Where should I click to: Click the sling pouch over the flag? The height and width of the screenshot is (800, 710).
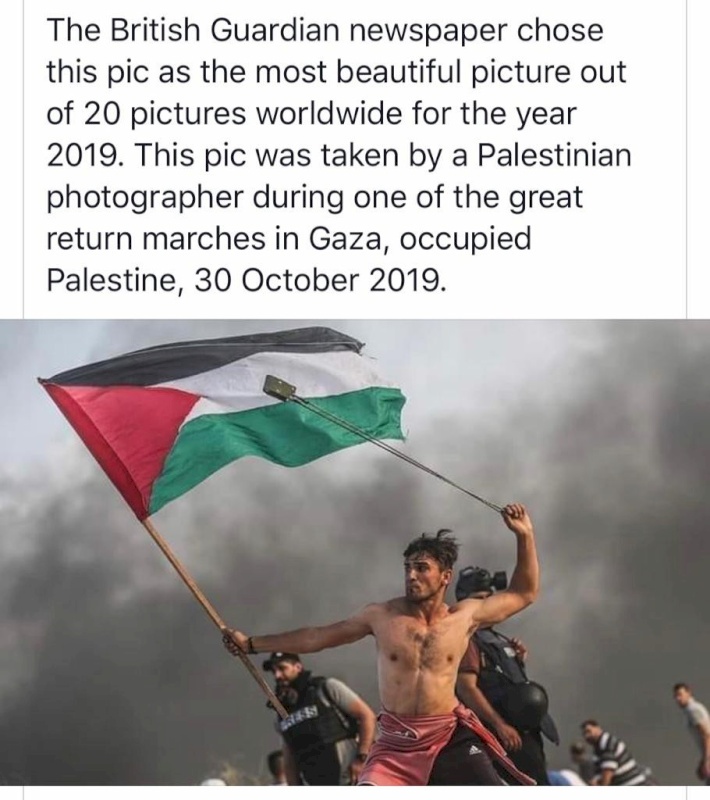pyautogui.click(x=280, y=386)
